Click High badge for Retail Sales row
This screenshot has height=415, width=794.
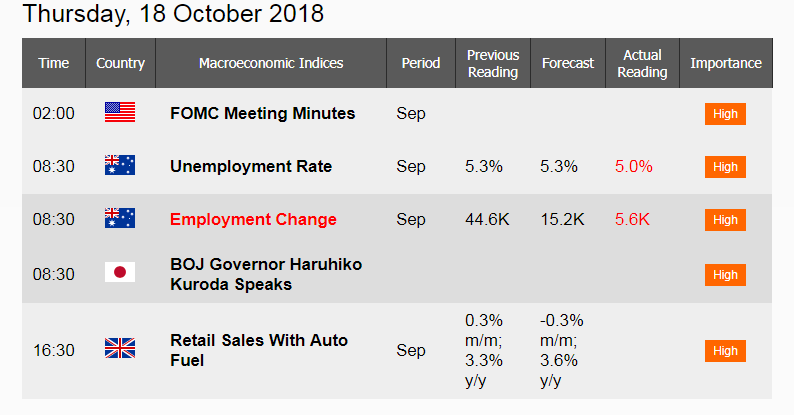tap(725, 351)
